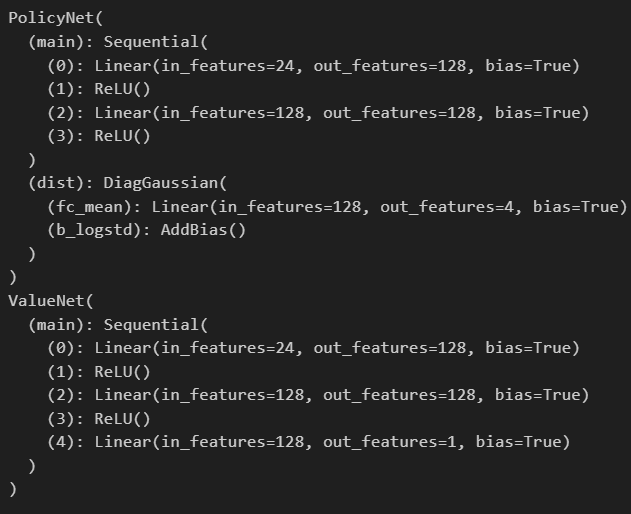Click bias=True on ValueNet's layer (4)
The image size is (631, 514).
pyautogui.click(x=518, y=442)
